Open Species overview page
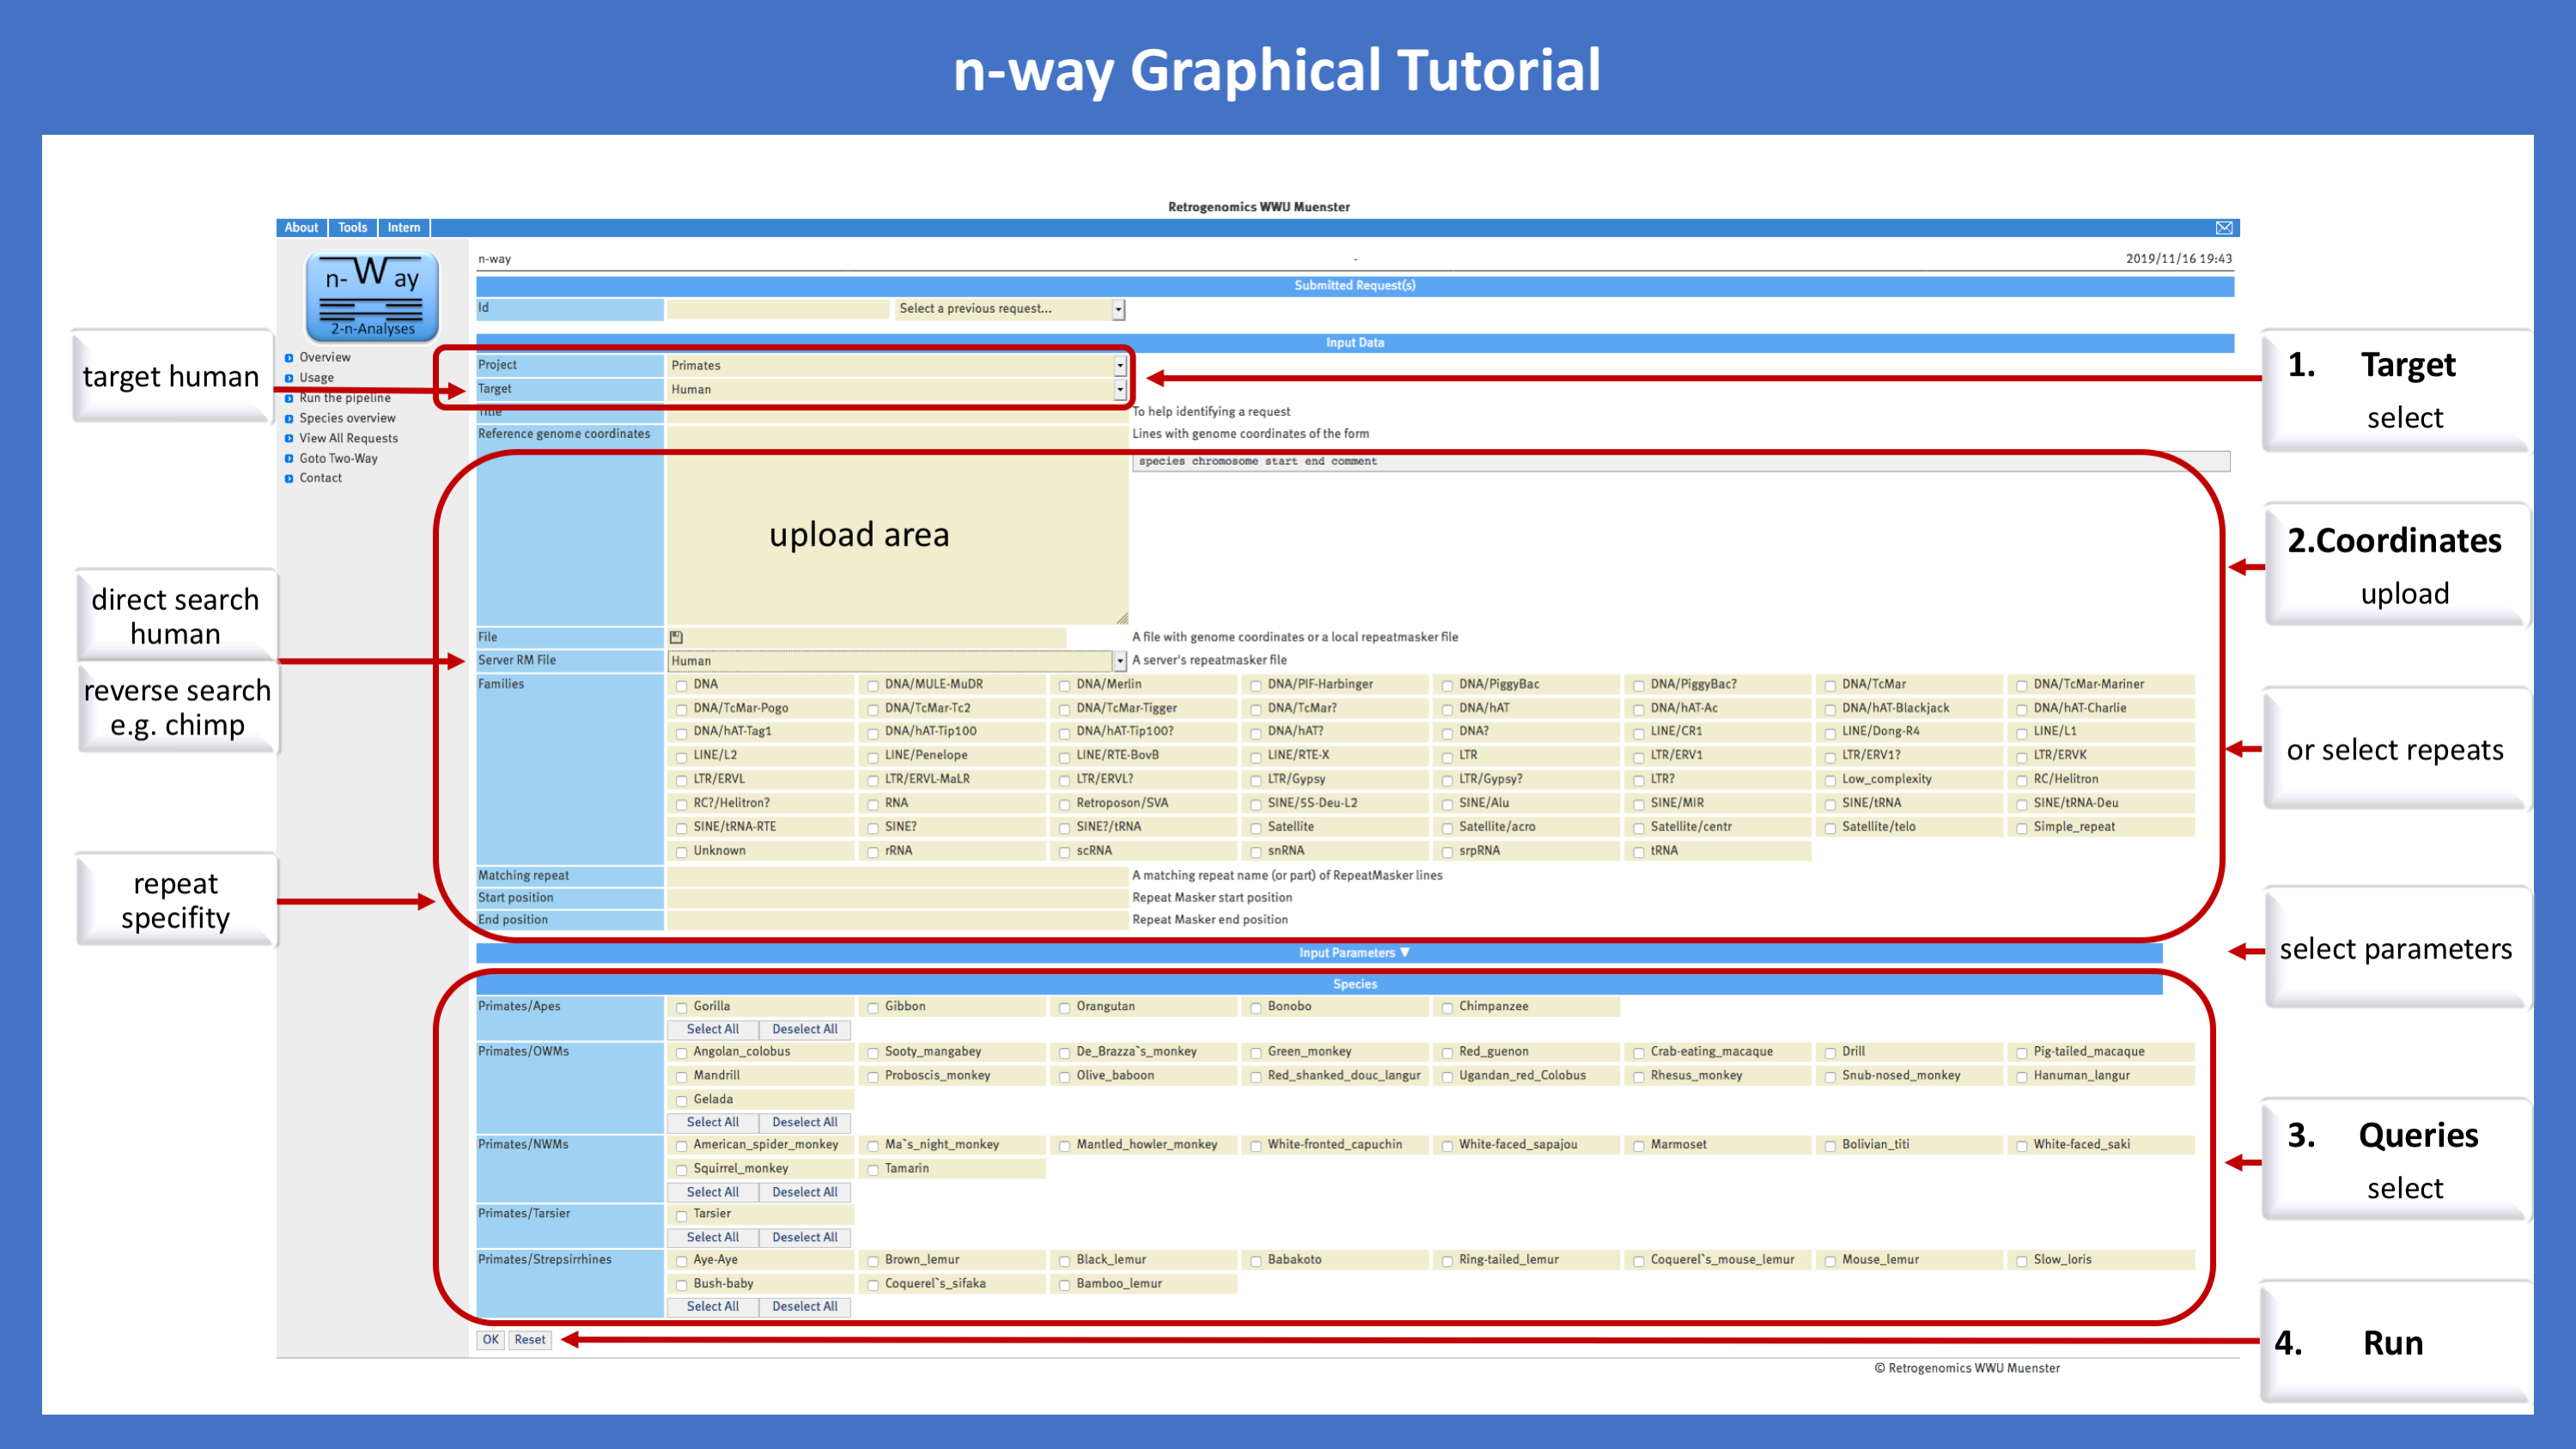Screen dimensions: 2576x1449 pyautogui.click(x=347, y=418)
